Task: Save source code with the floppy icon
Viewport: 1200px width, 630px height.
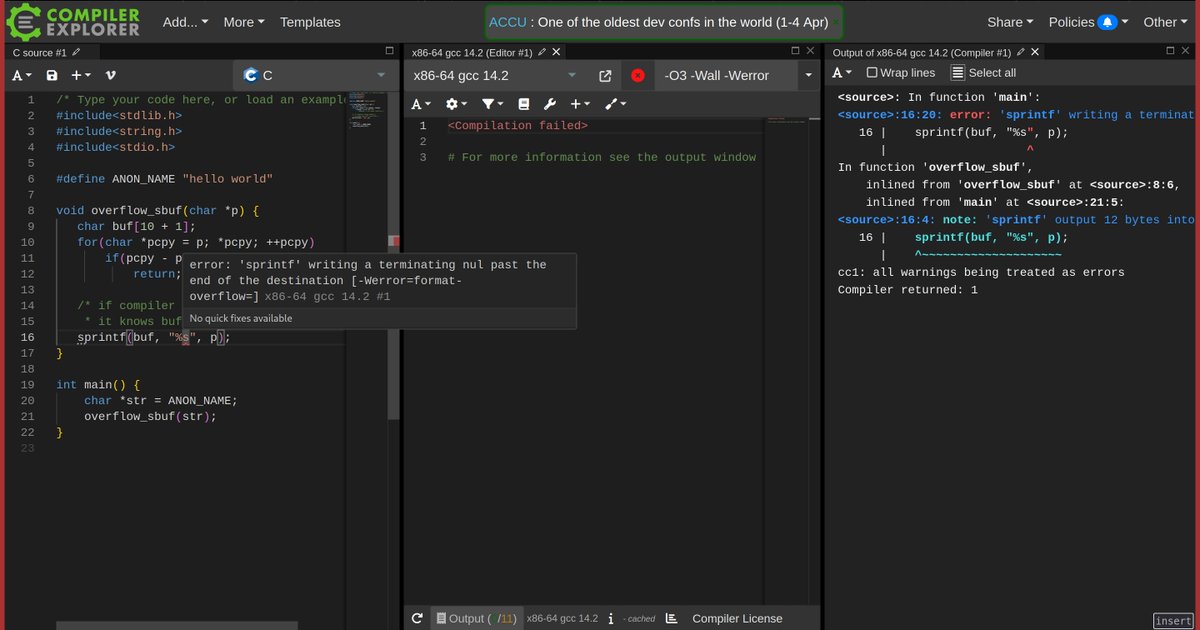Action: click(52, 75)
